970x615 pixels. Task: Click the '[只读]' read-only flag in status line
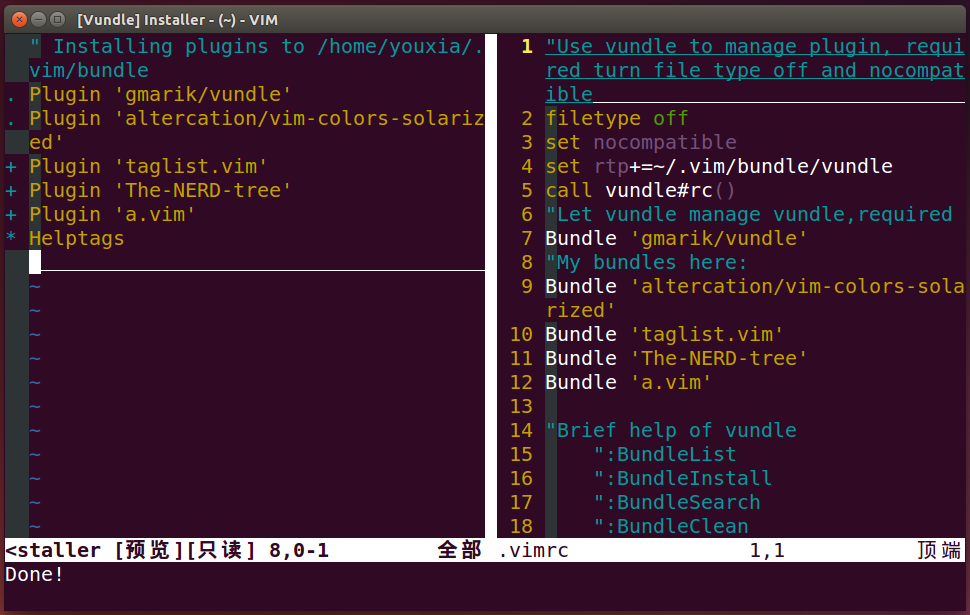tap(221, 551)
